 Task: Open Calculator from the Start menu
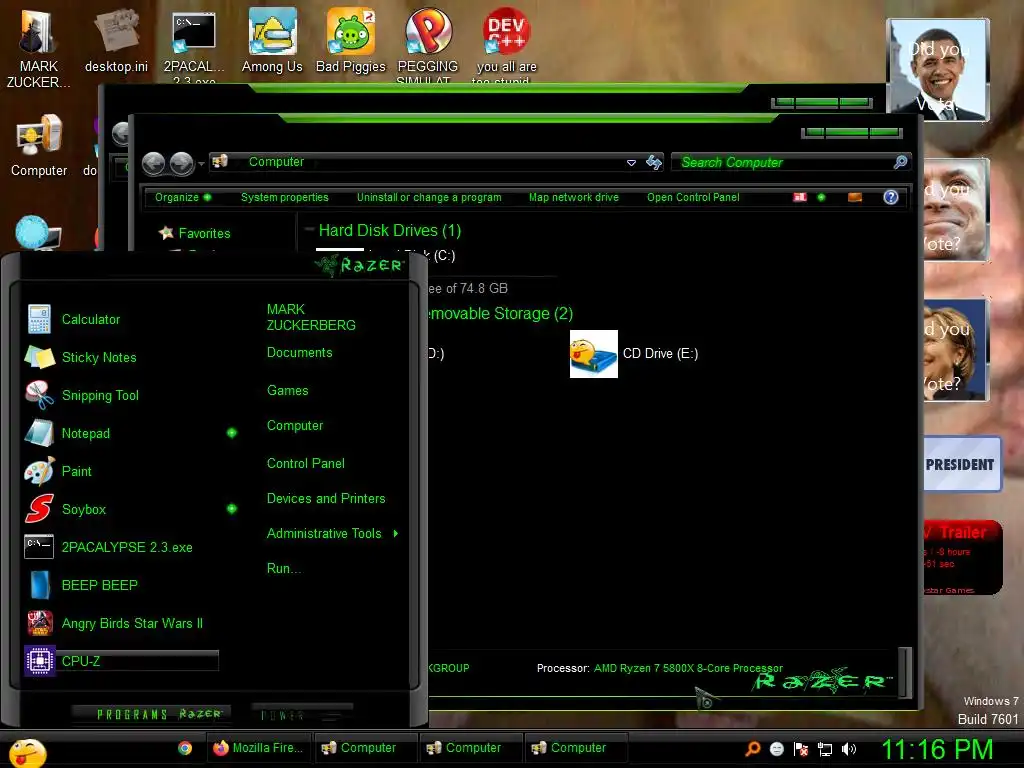90,319
